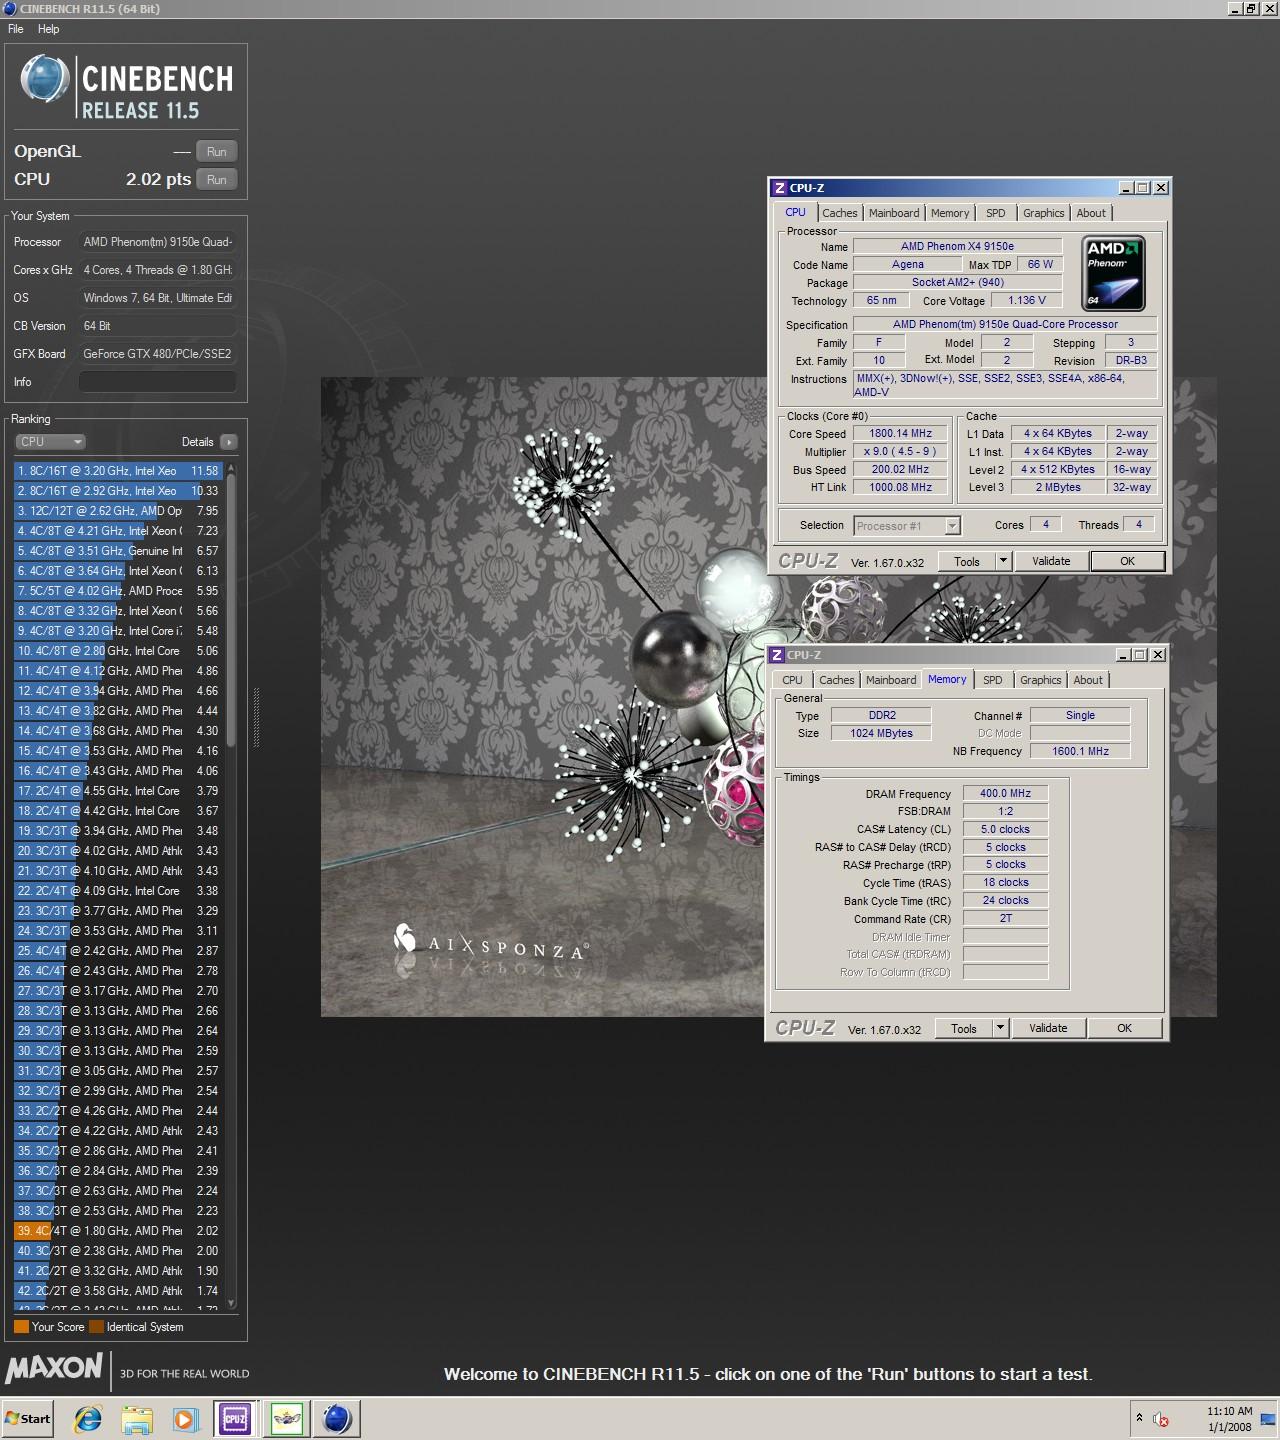Viewport: 1280px width, 1440px height.
Task: Click Tools button in top CPU-Z window
Action: pyautogui.click(x=967, y=561)
